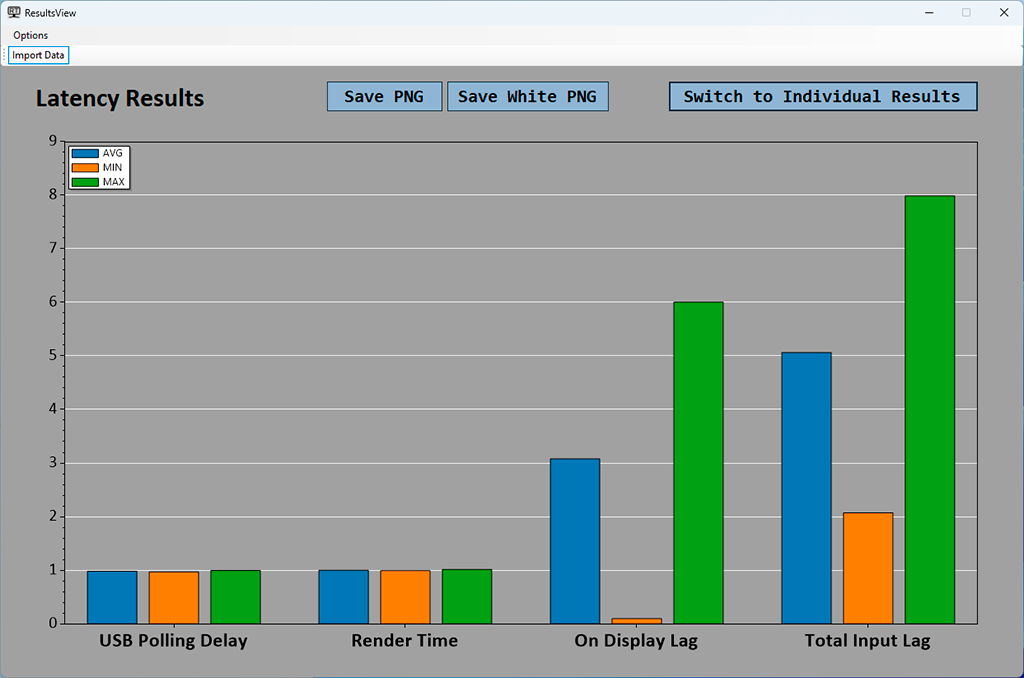Select the green MAX bar for USB Polling Delay
This screenshot has height=678, width=1024.
pyautogui.click(x=235, y=597)
